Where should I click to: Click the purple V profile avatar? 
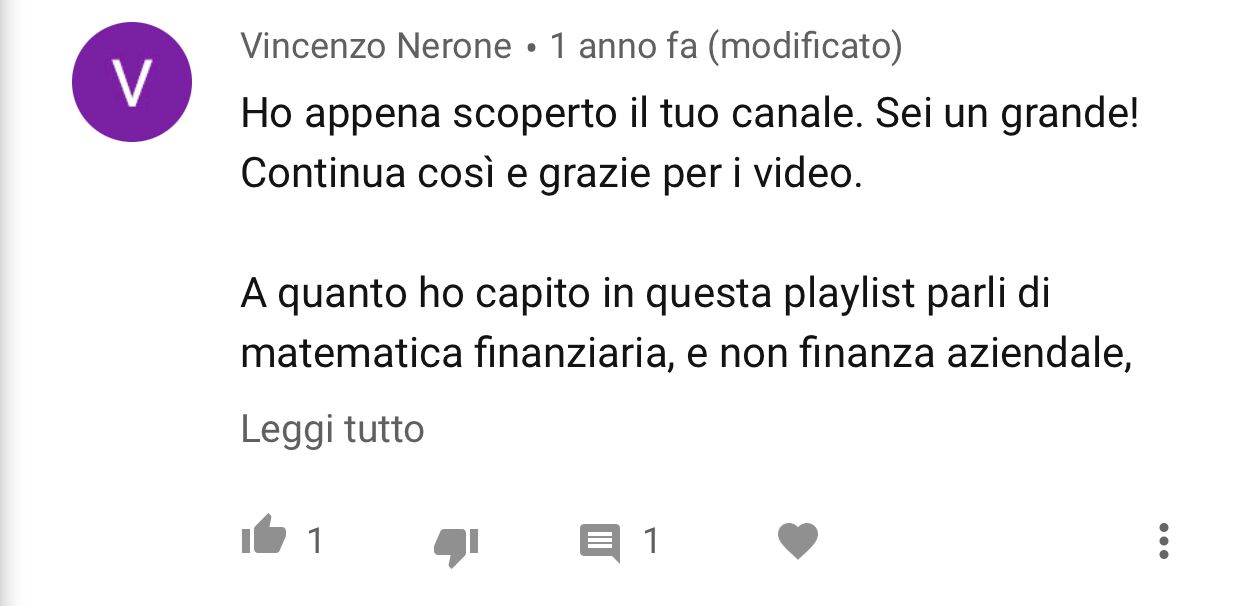[131, 82]
